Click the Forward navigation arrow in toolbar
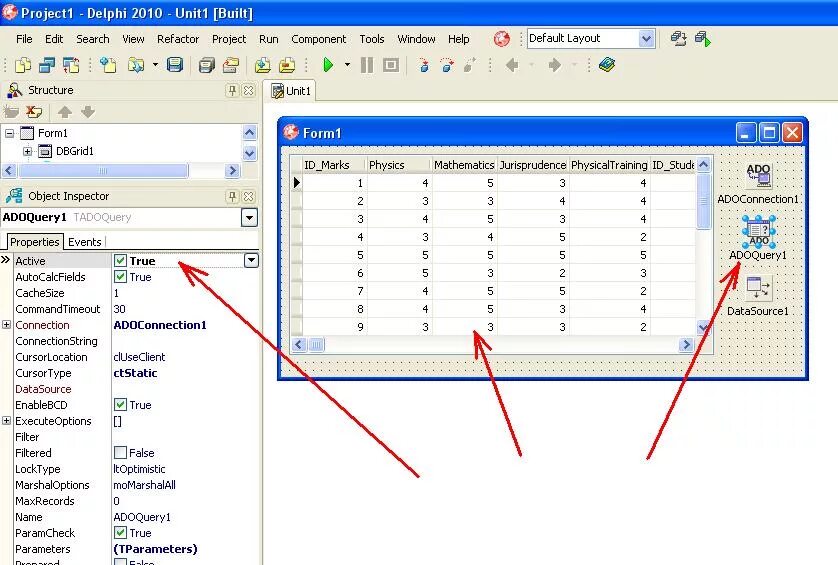838x565 pixels. (x=555, y=65)
